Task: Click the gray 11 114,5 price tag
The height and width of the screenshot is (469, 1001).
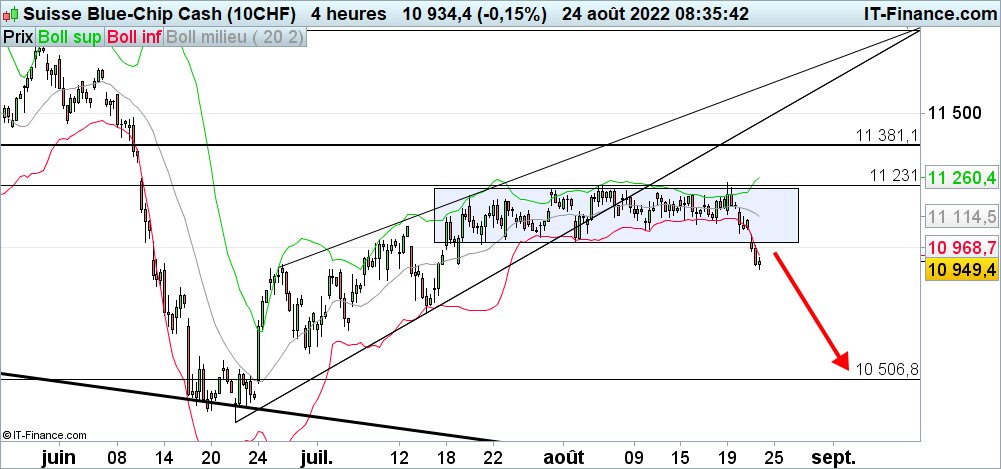Action: tap(962, 217)
